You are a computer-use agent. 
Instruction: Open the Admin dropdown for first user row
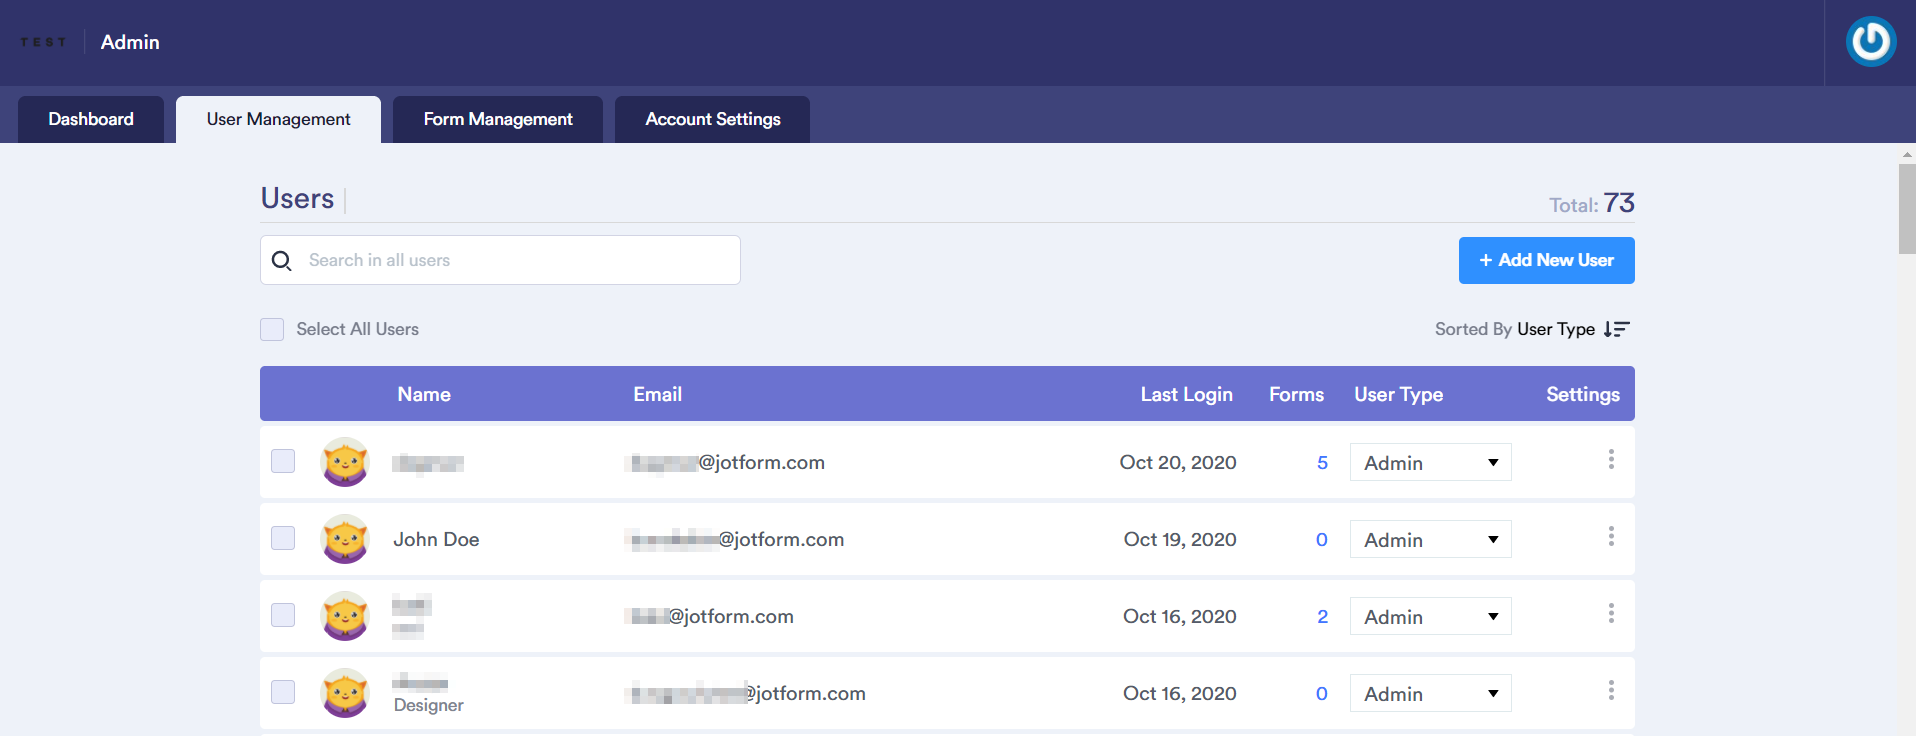click(x=1430, y=463)
